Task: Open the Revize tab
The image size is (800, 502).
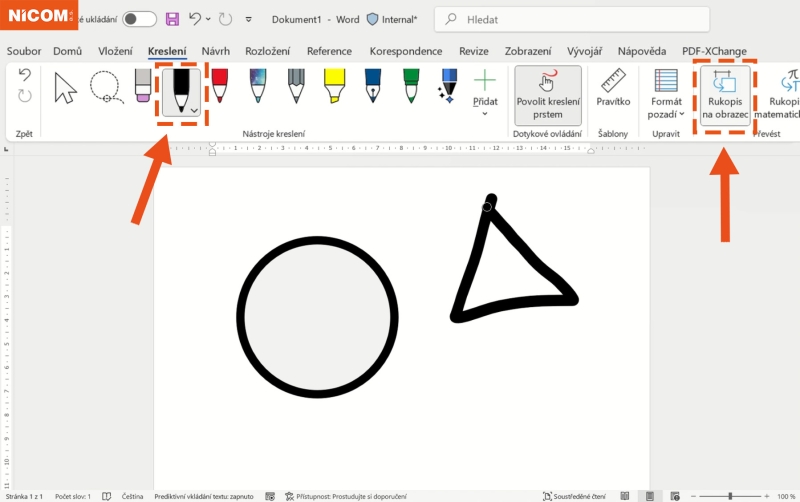Action: [474, 51]
